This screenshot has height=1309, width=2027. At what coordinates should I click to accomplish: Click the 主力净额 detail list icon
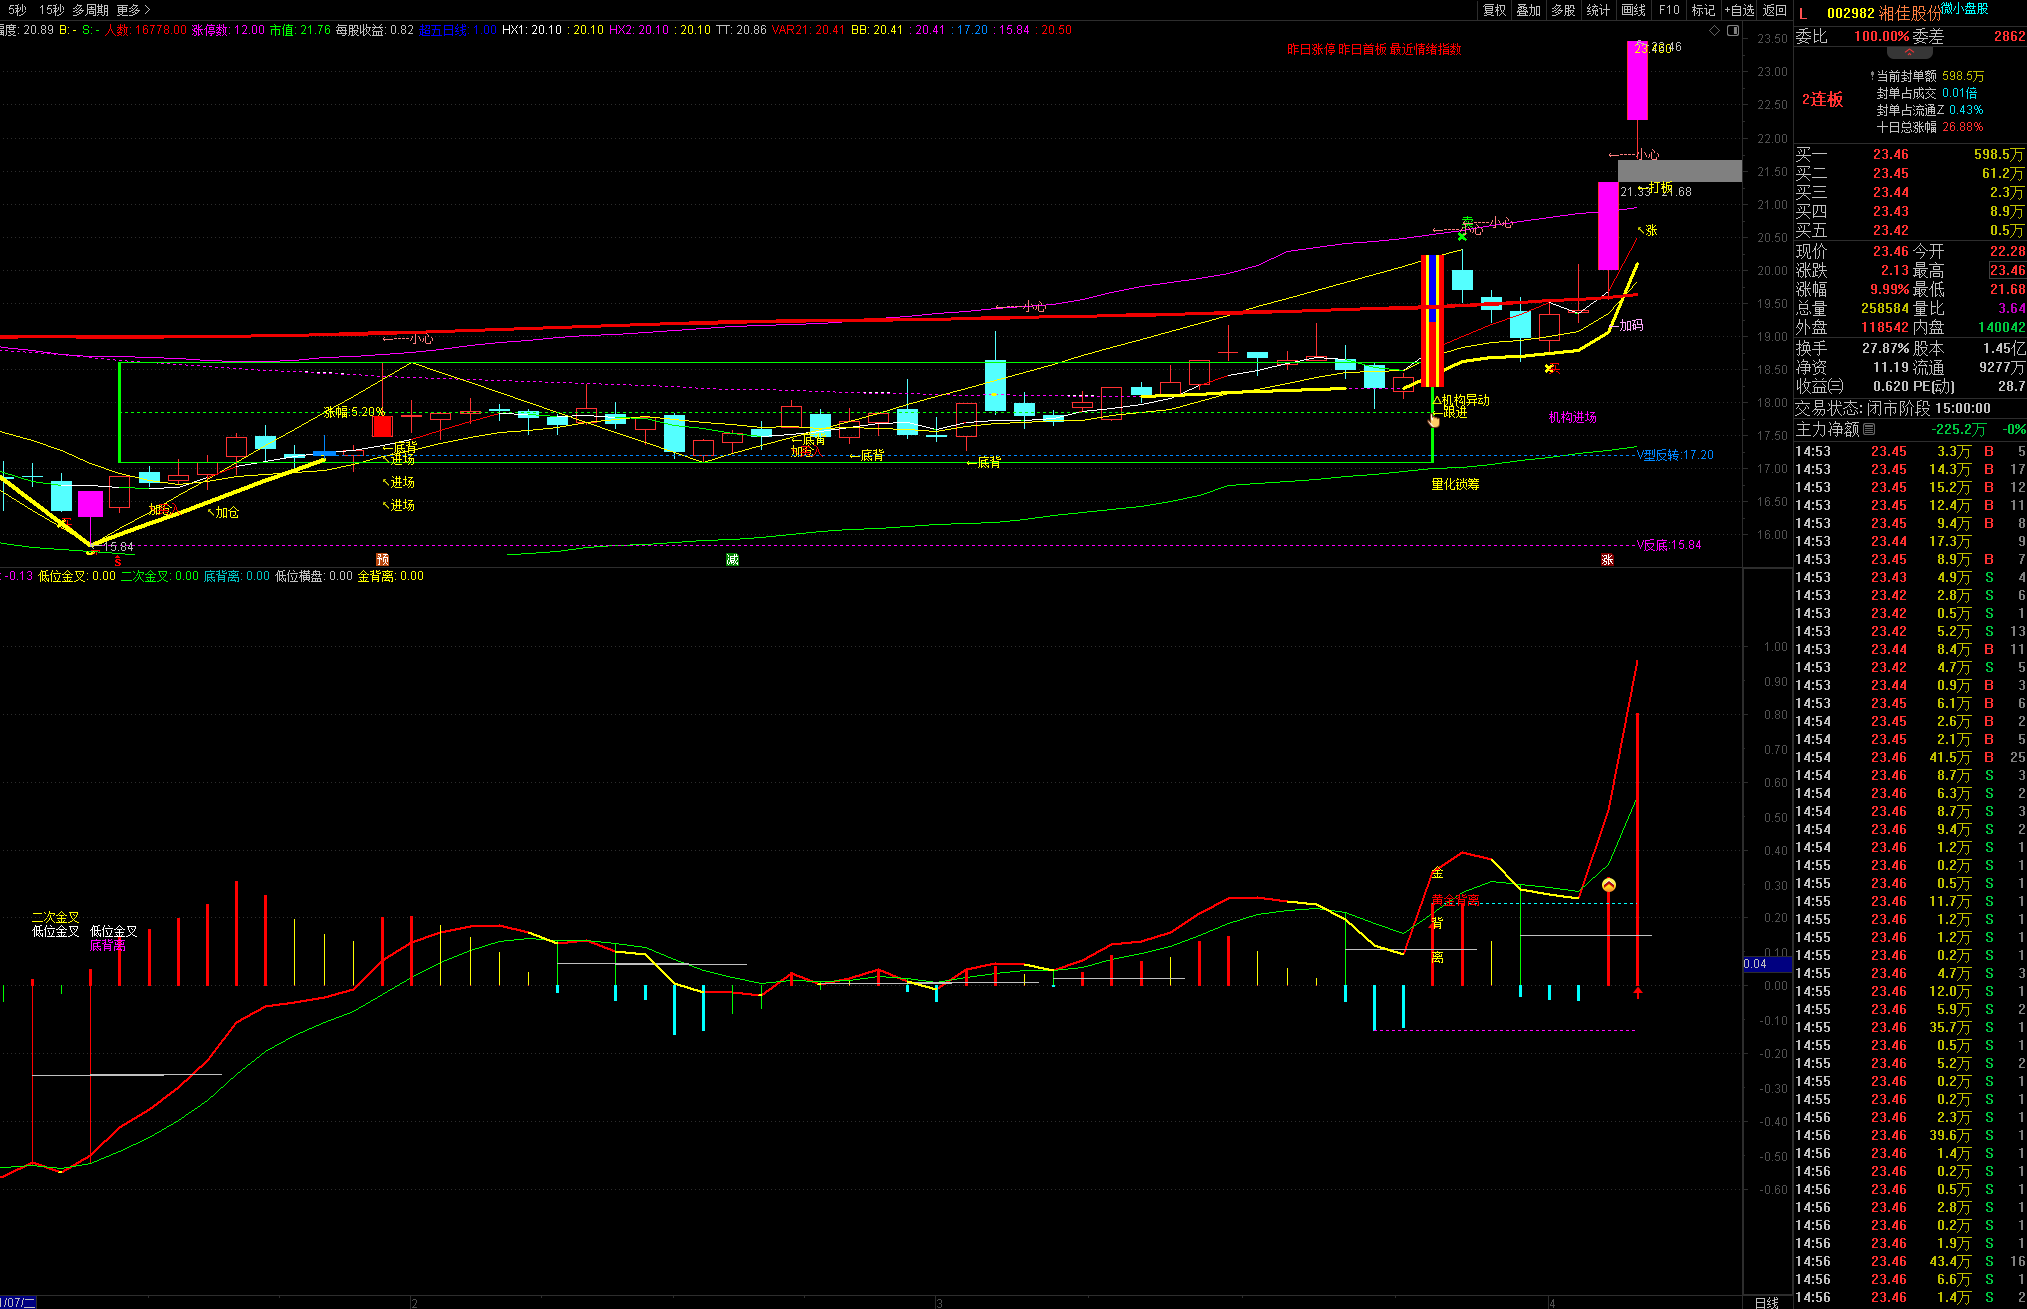(x=1870, y=429)
